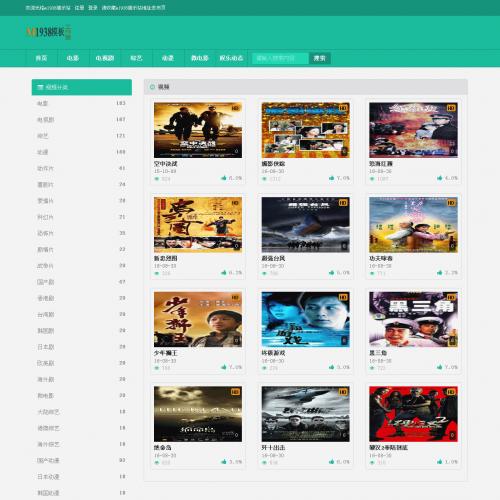Click the thumbs-up icon under 少年狮王
The width and height of the screenshot is (500, 500).
pyautogui.click(x=224, y=367)
